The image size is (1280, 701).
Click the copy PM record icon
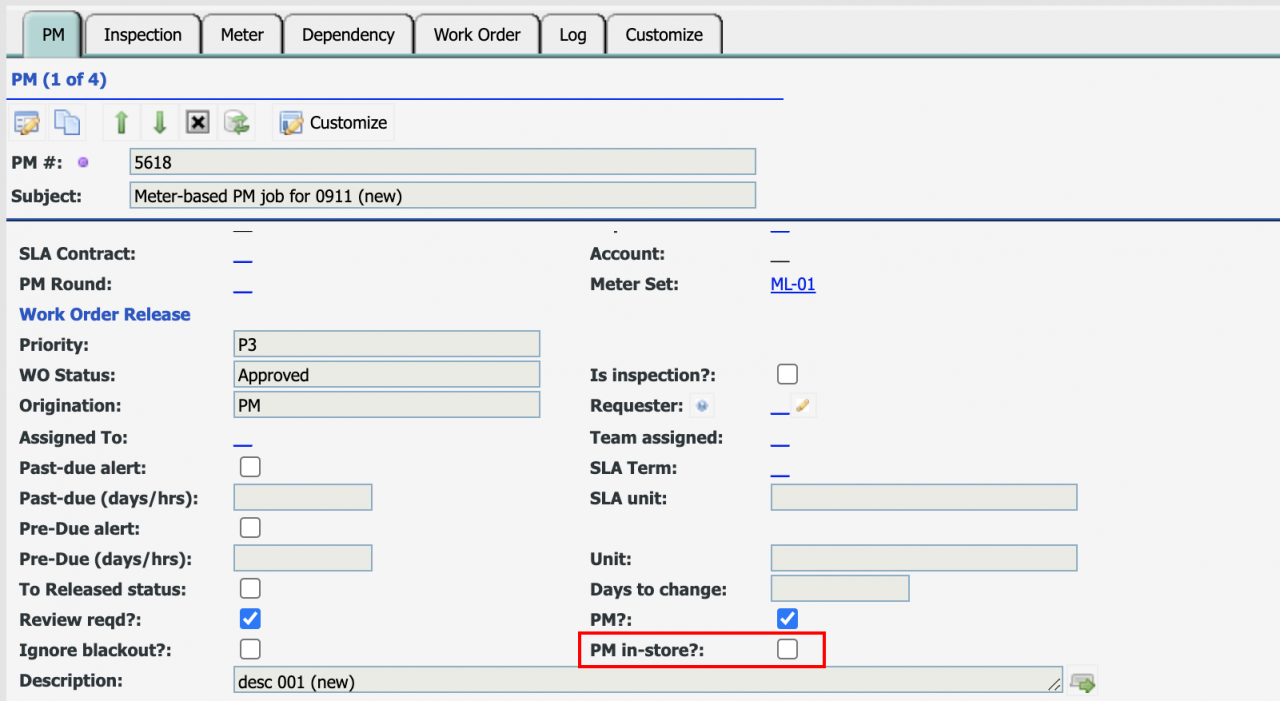tap(67, 123)
